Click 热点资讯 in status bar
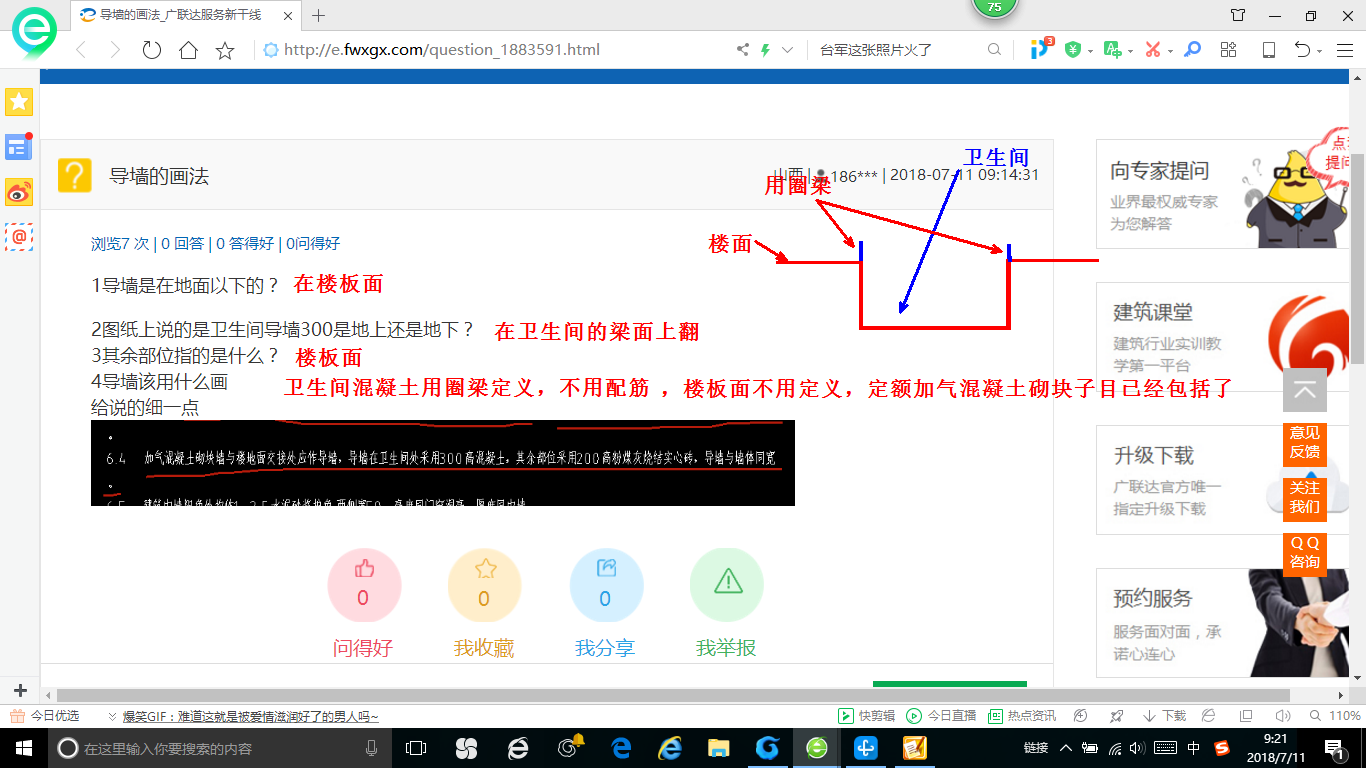1366x768 pixels. pyautogui.click(x=1022, y=716)
